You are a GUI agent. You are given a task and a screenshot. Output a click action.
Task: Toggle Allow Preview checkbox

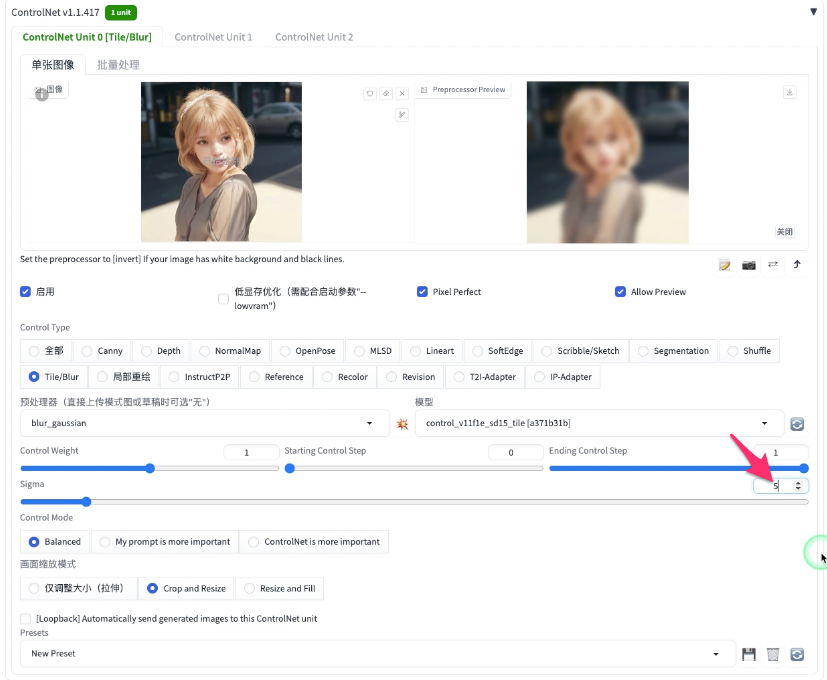coord(620,292)
